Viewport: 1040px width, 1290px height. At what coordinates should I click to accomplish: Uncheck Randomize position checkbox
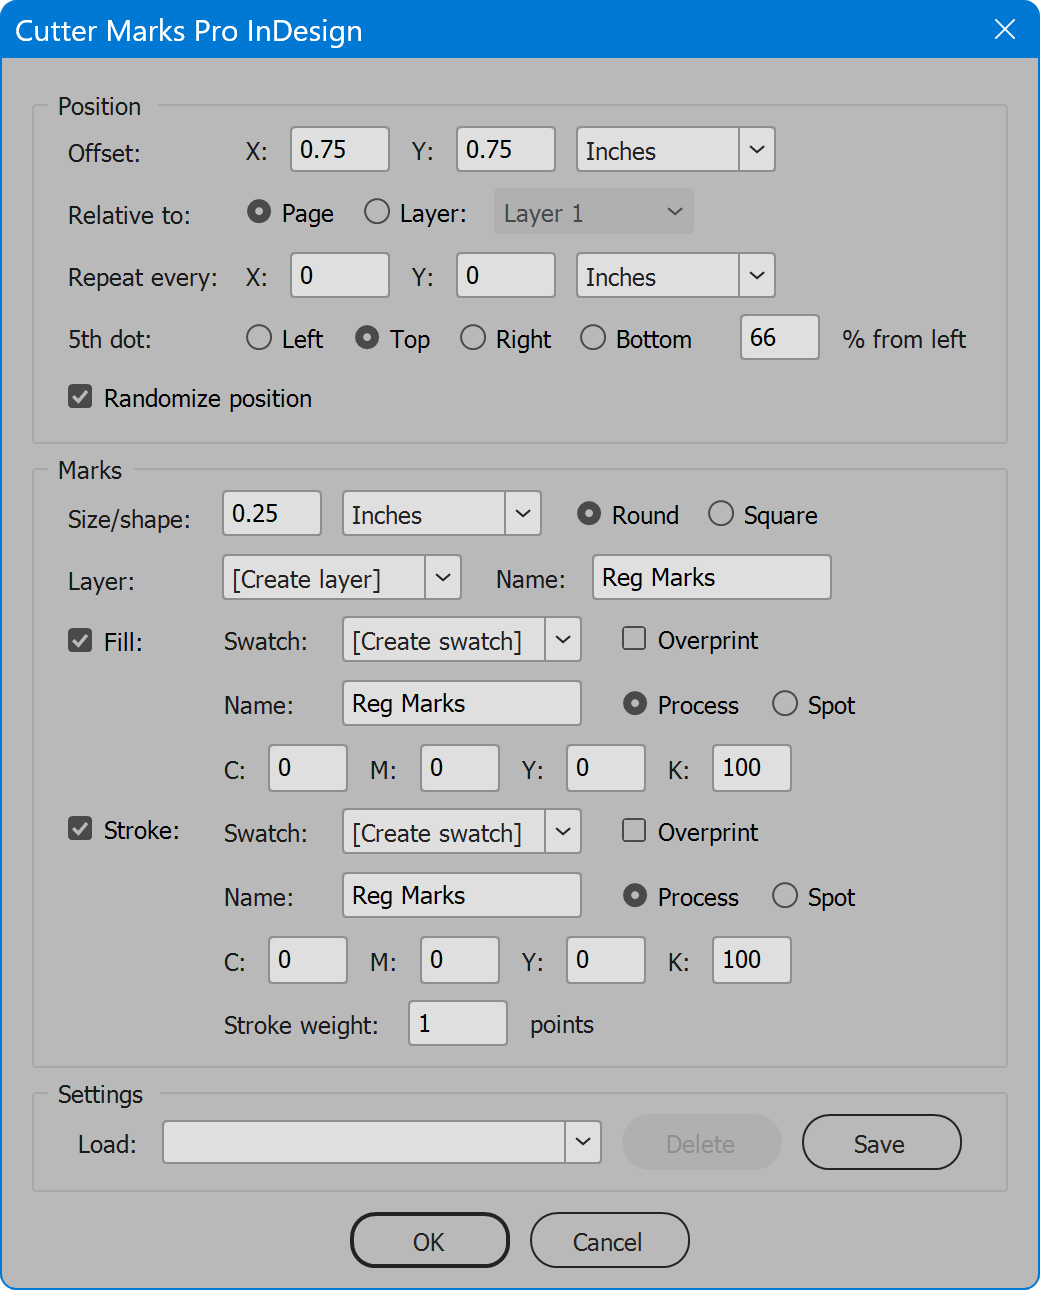click(80, 397)
